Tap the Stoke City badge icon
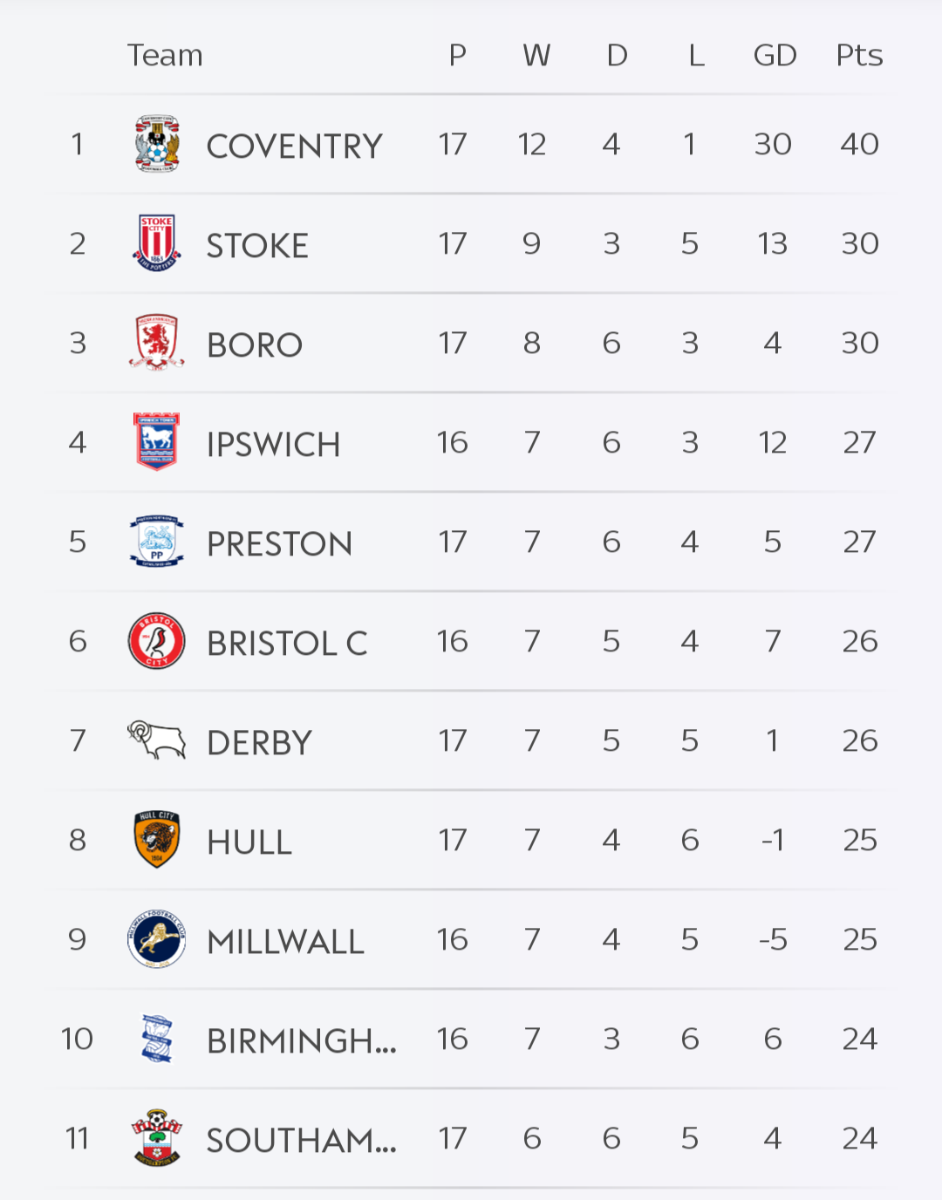Screen dimensions: 942x1200 coord(157,243)
